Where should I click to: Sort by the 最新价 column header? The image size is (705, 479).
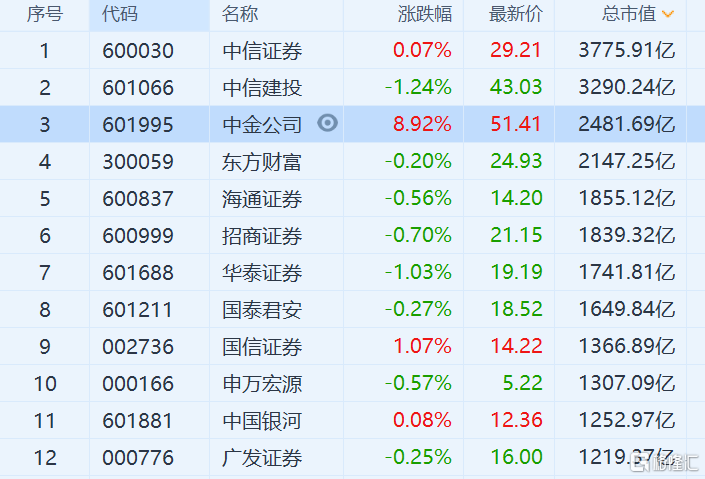(516, 14)
